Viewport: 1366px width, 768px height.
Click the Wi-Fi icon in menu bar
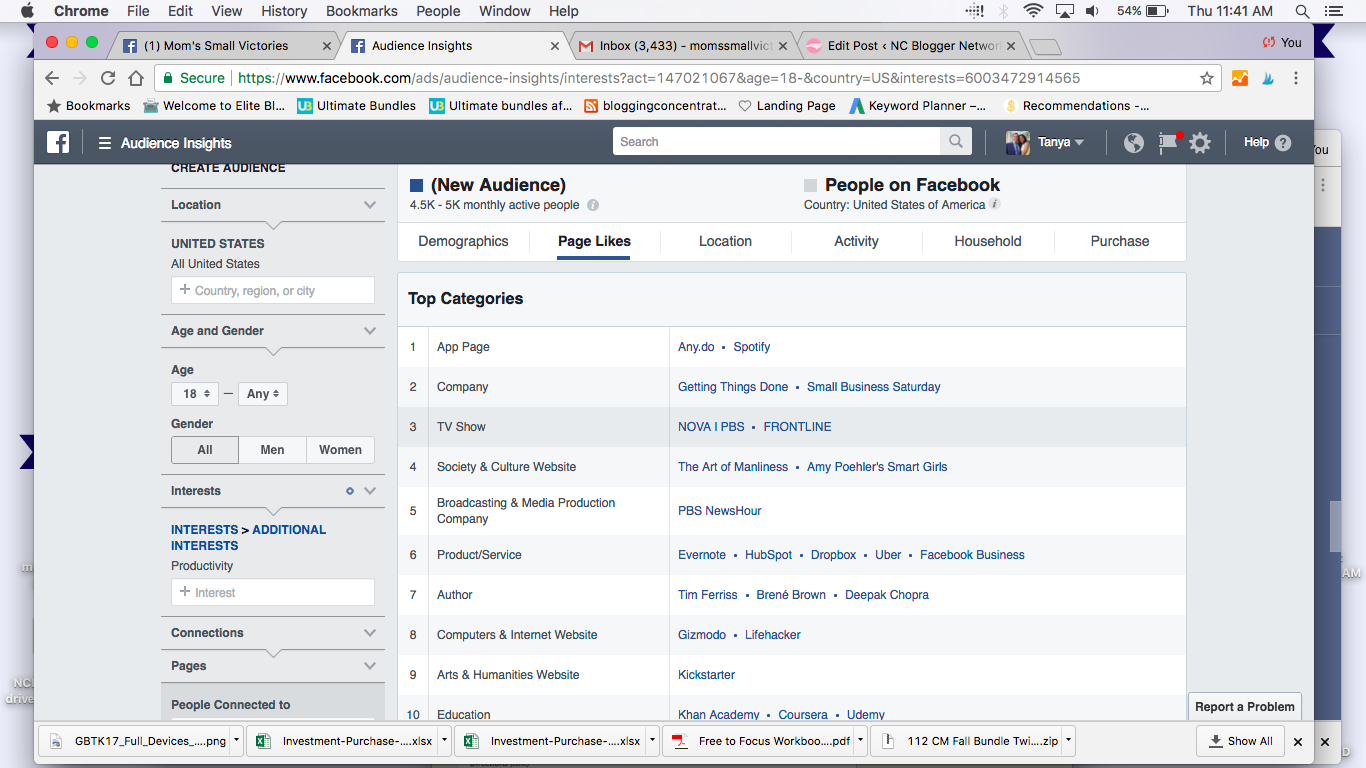coord(1032,11)
